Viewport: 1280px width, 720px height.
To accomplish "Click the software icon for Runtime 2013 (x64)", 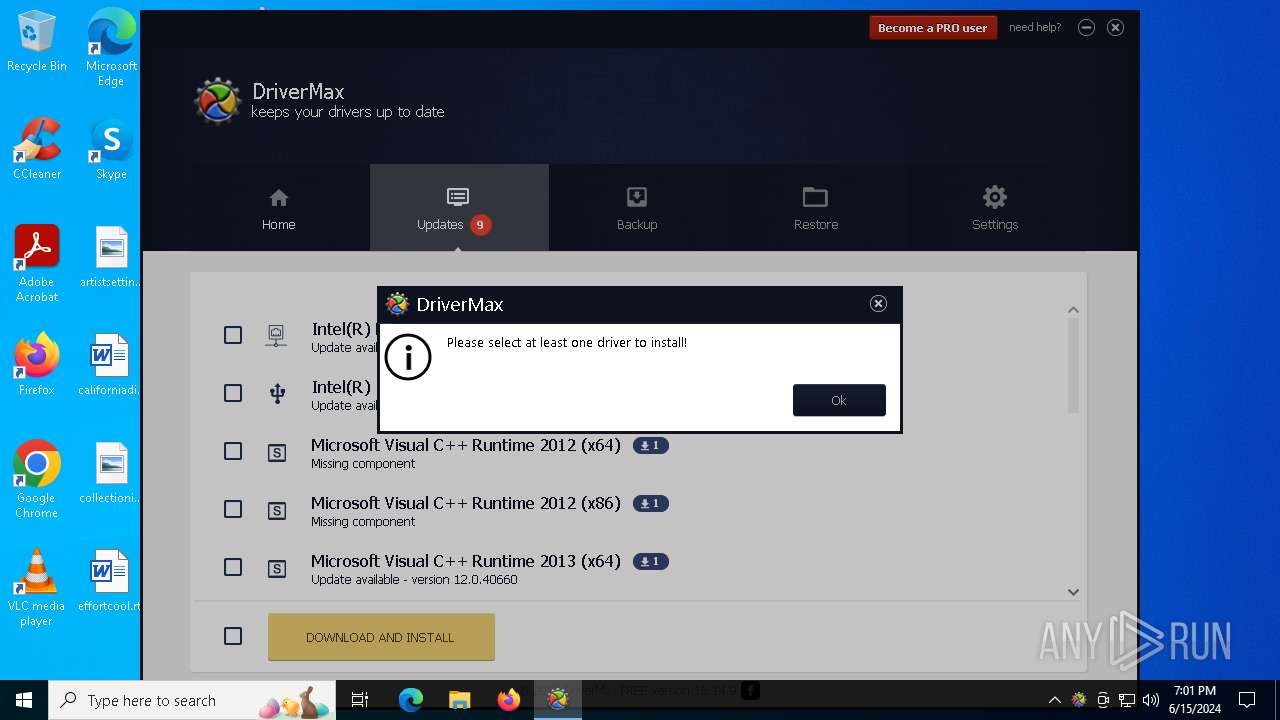I will click(277, 569).
